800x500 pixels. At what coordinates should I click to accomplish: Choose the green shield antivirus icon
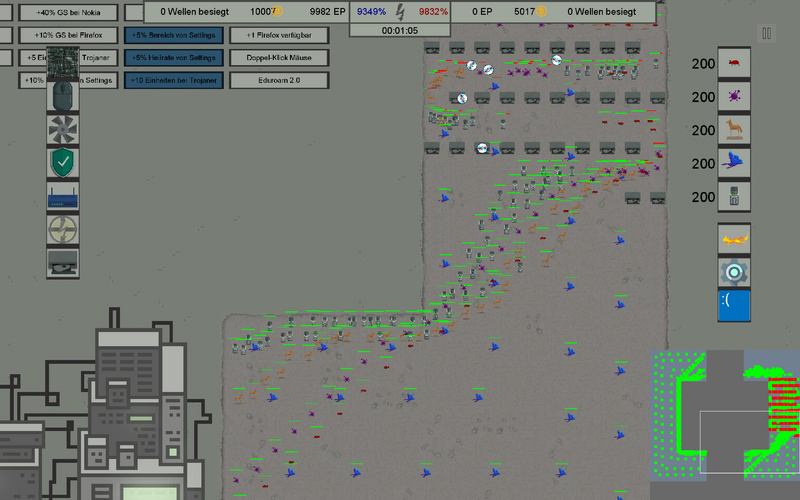(63, 163)
